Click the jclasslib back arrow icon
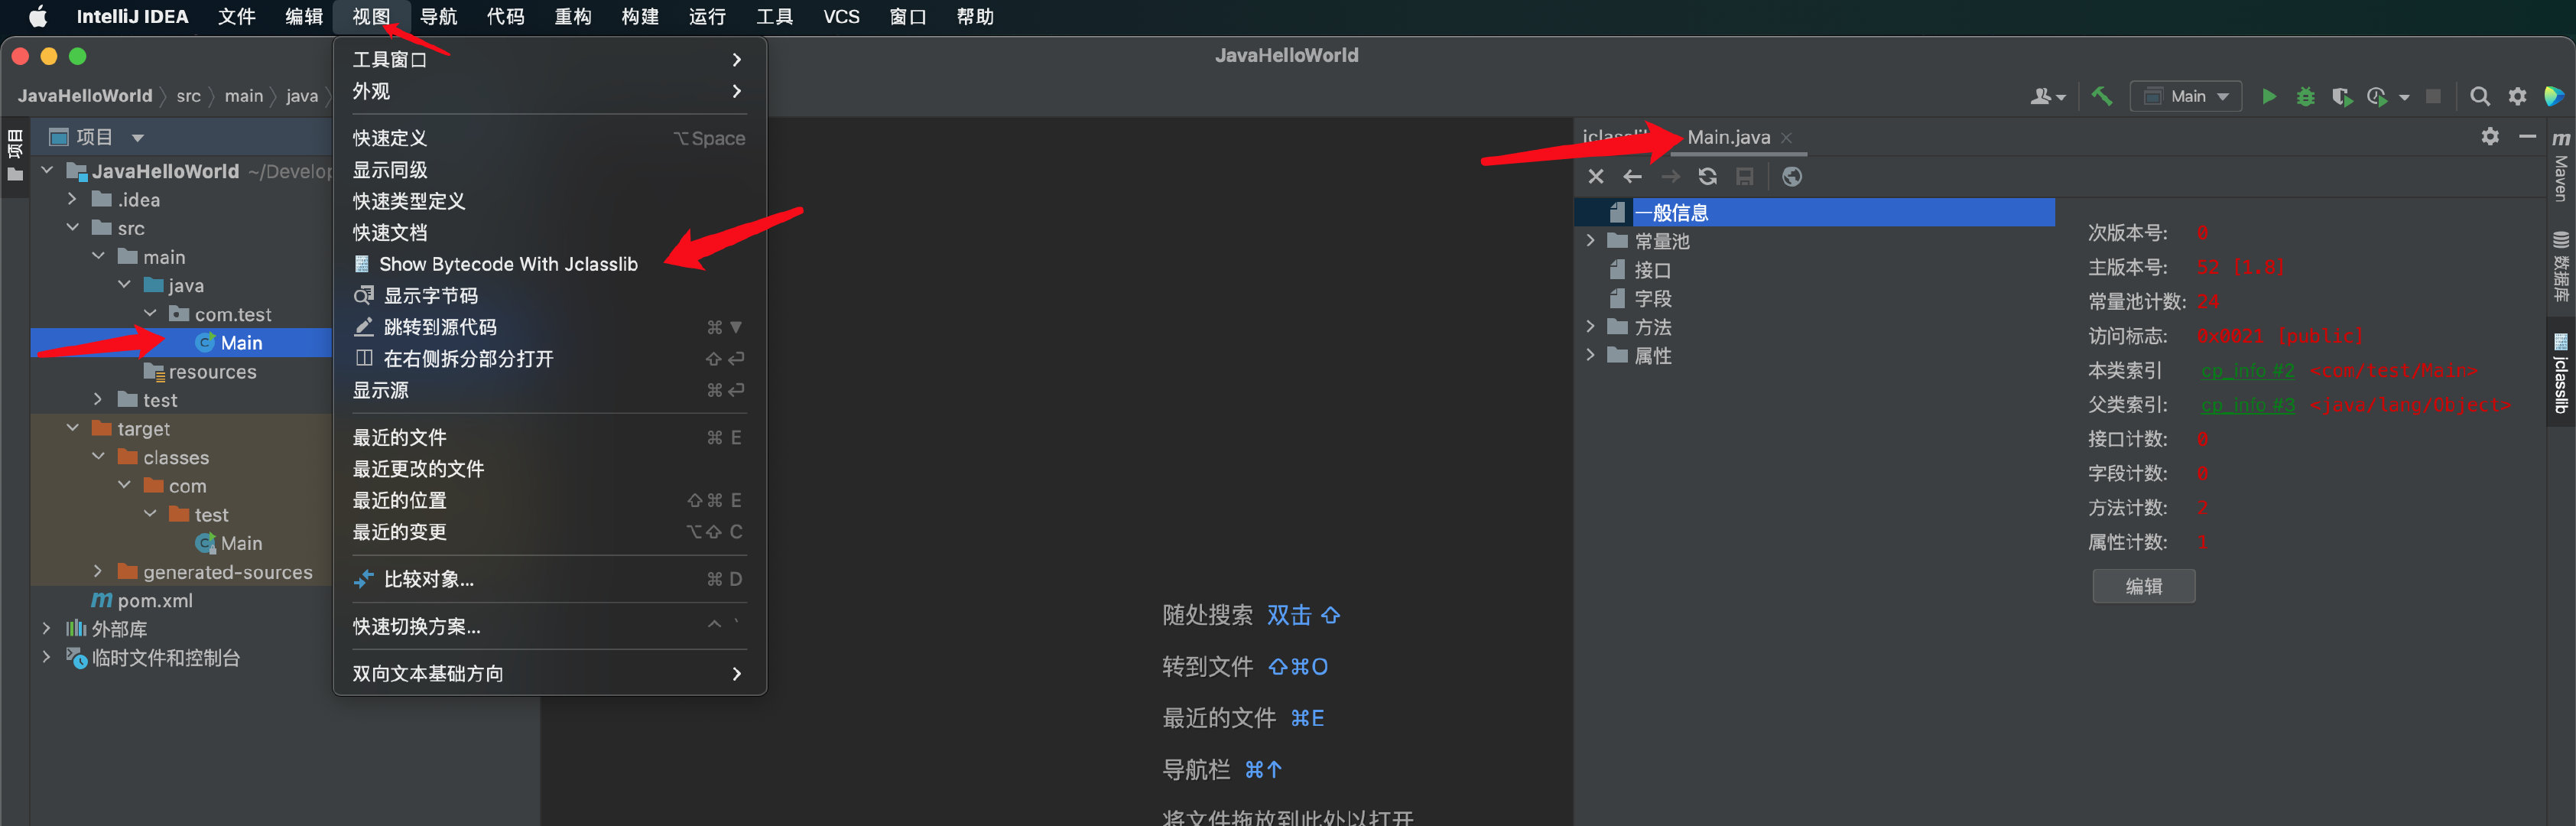Image resolution: width=2576 pixels, height=826 pixels. (1632, 177)
